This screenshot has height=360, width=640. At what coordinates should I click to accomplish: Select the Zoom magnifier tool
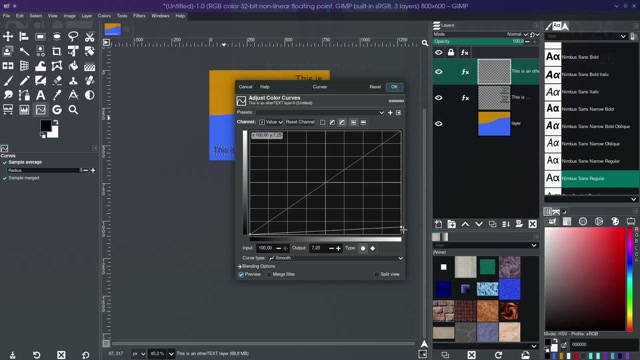pyautogui.click(x=73, y=109)
